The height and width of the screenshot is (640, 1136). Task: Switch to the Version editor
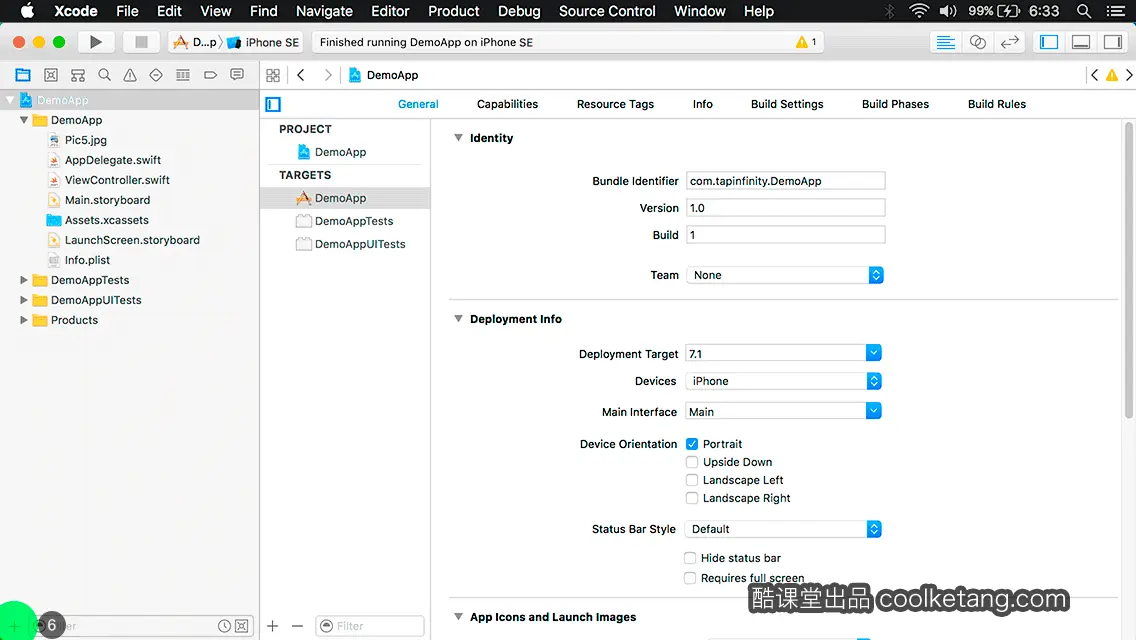(x=1009, y=42)
